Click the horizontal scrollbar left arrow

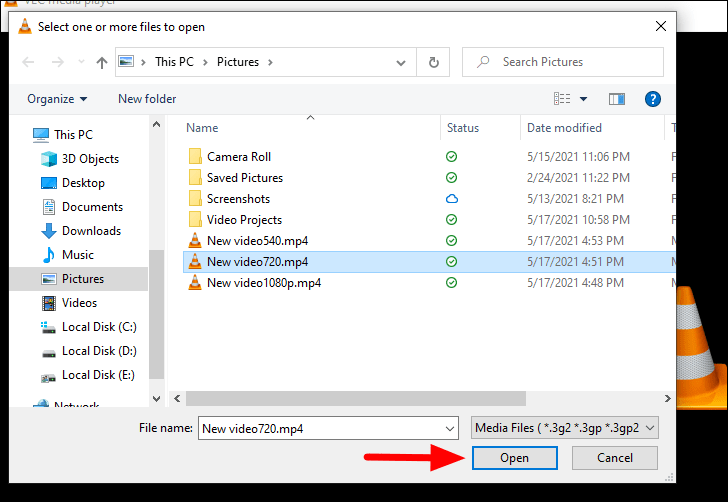177,398
